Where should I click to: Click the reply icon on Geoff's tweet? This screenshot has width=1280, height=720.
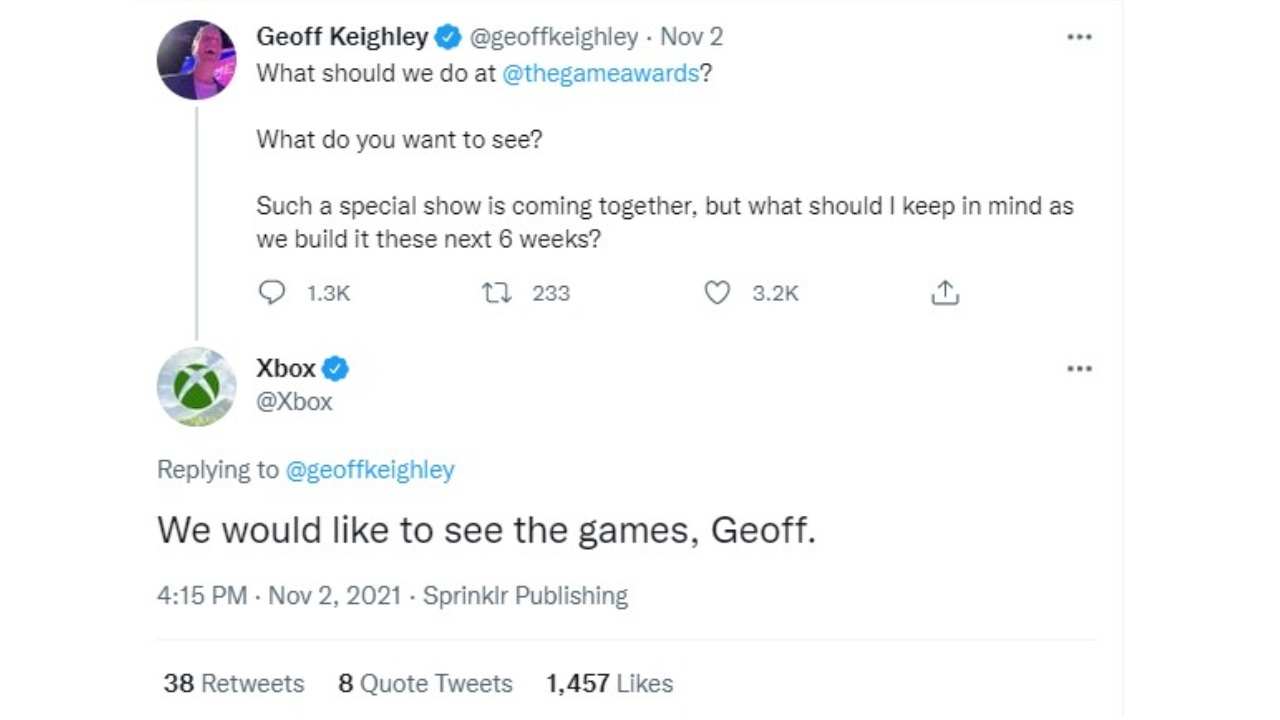pyautogui.click(x=272, y=293)
